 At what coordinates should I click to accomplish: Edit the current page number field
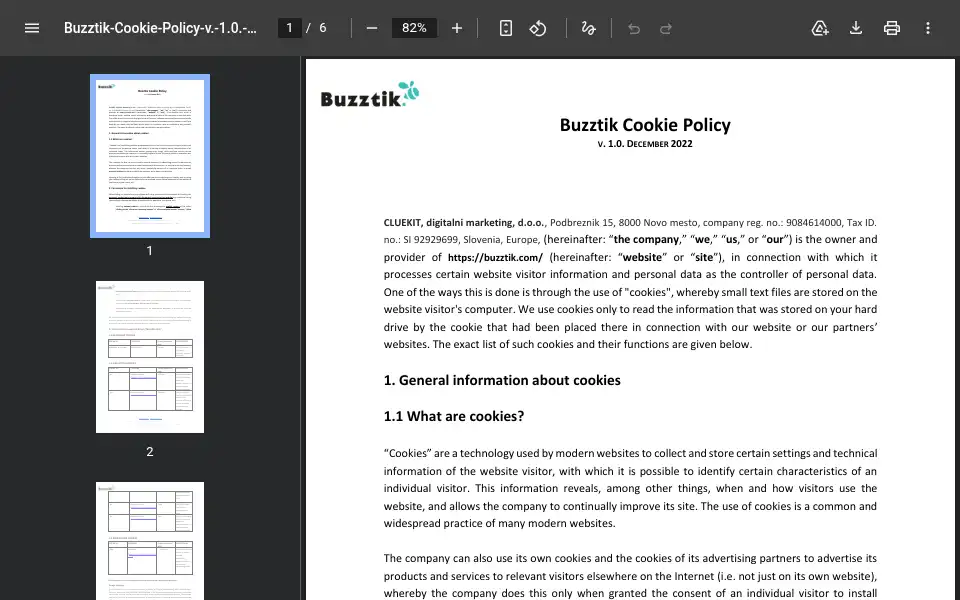[290, 28]
